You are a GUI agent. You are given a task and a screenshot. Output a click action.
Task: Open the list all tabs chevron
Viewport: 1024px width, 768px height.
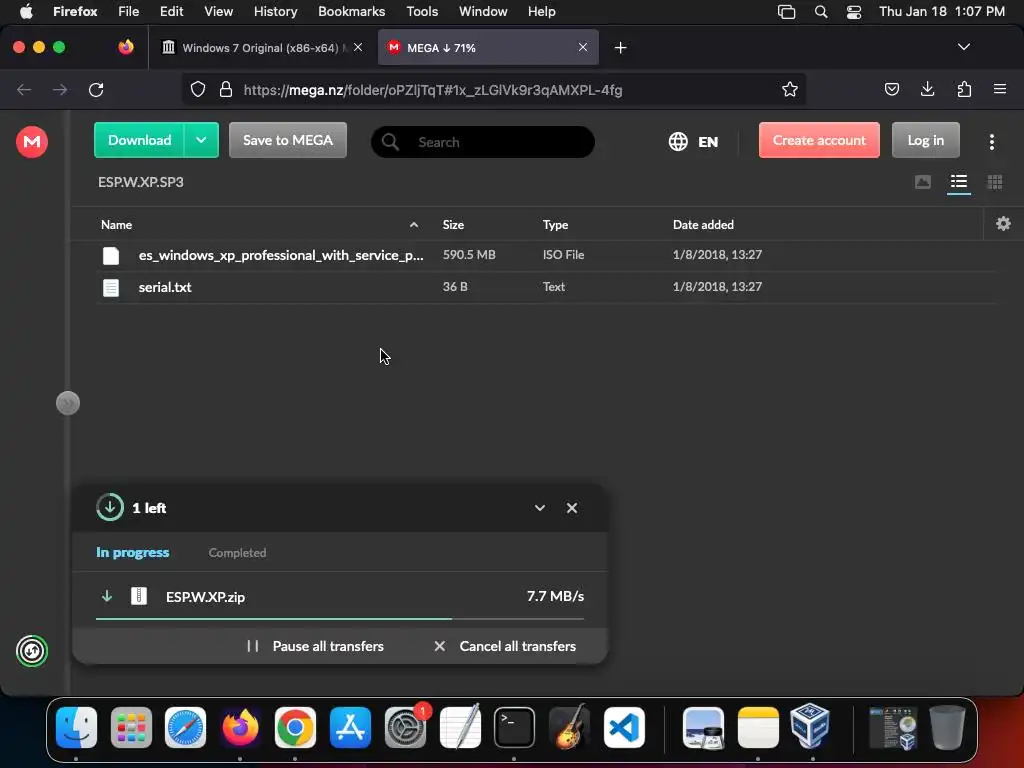963,47
